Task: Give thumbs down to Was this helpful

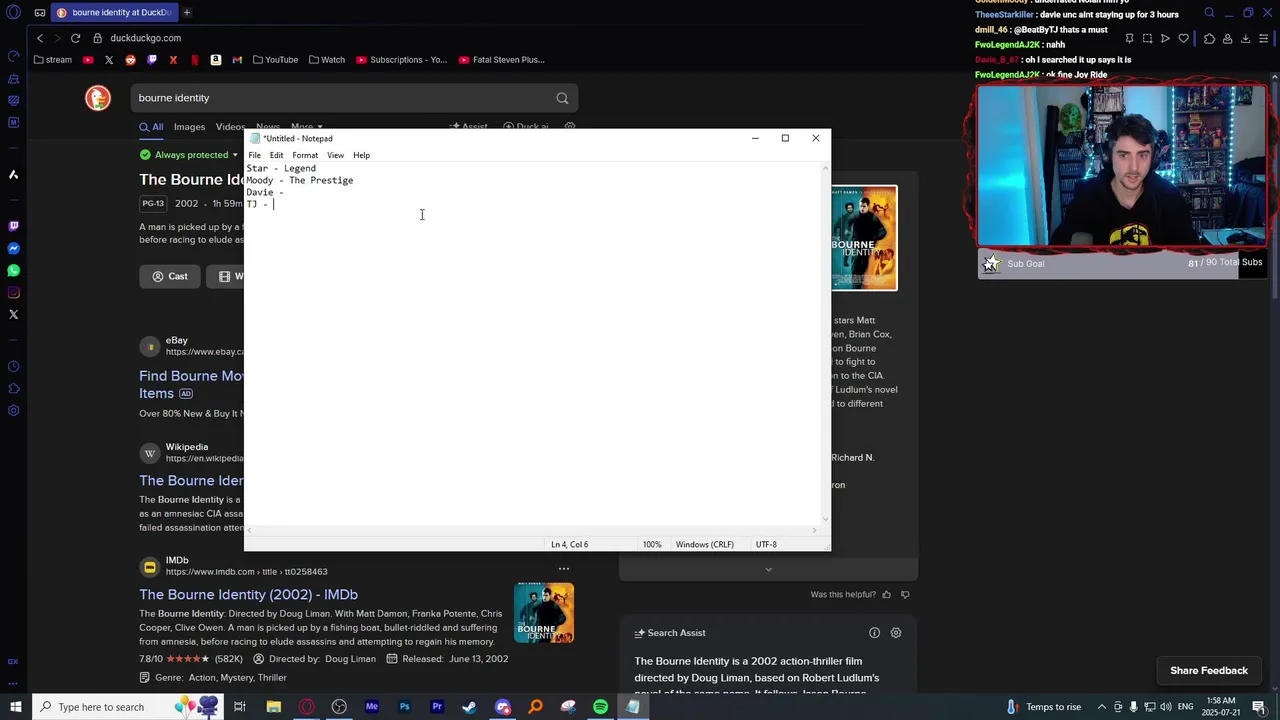Action: [905, 595]
